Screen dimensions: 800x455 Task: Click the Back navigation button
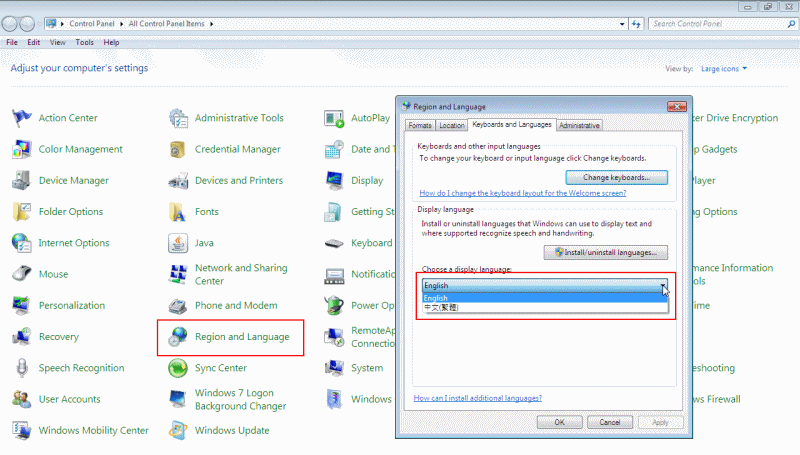[x=10, y=23]
